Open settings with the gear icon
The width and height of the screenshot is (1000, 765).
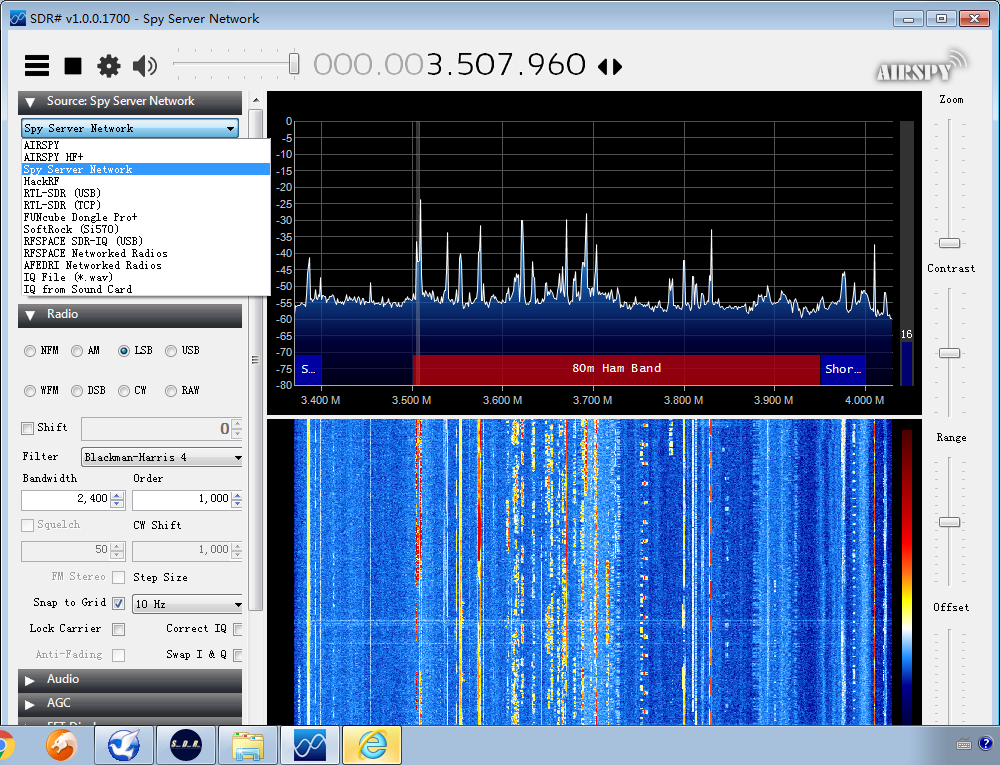[108, 66]
